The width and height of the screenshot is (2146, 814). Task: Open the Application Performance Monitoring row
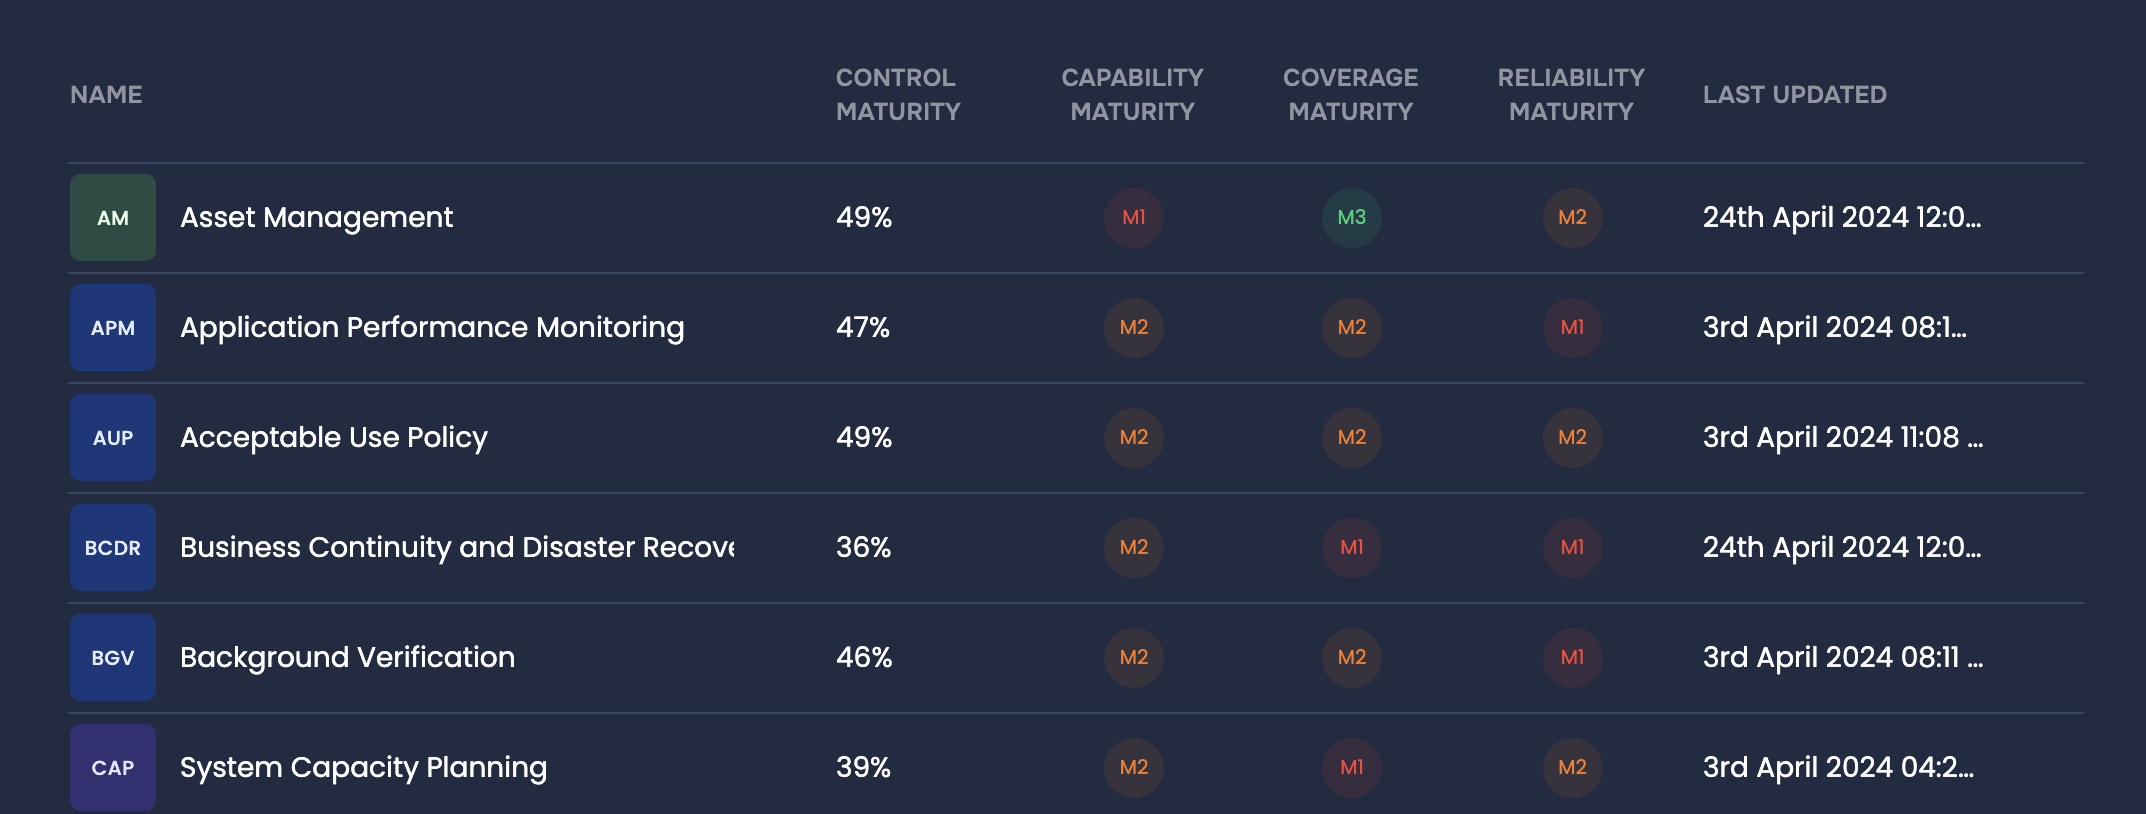[x=432, y=328]
